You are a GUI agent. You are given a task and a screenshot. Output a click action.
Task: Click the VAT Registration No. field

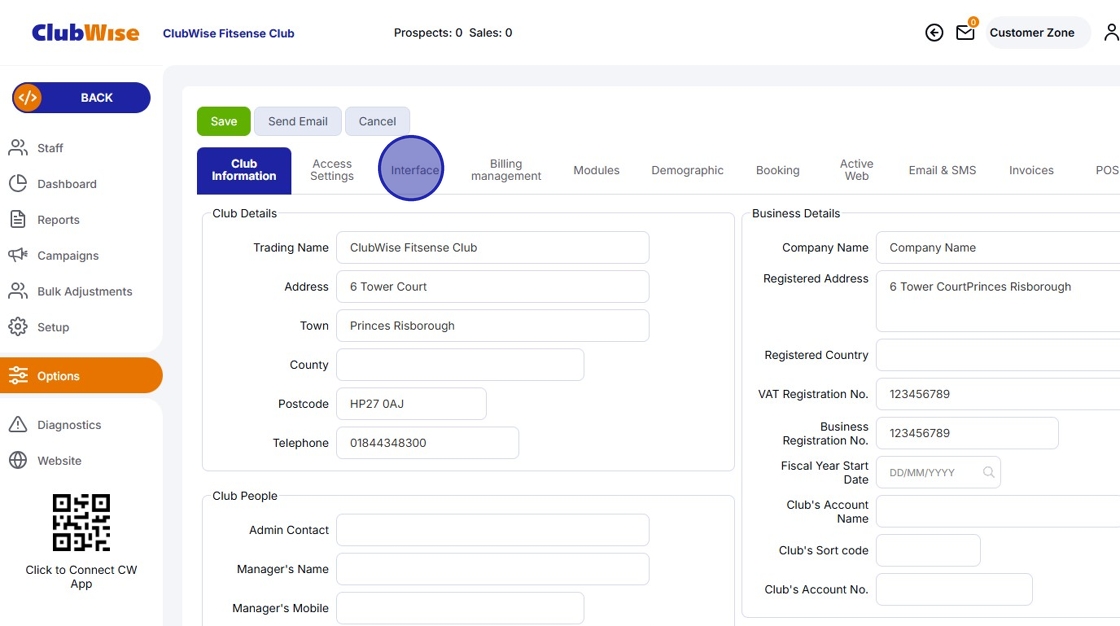click(x=999, y=394)
